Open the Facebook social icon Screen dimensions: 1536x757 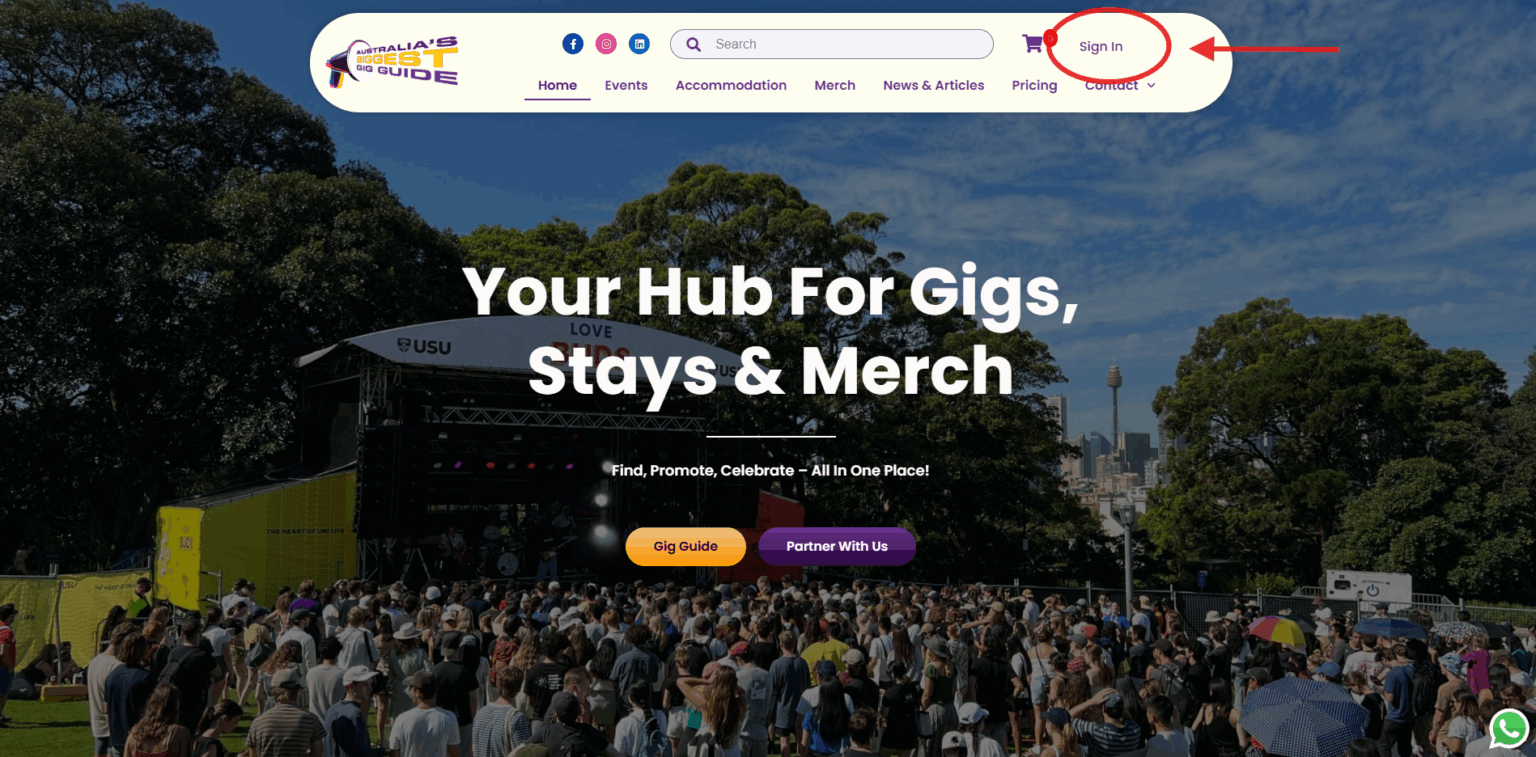pyautogui.click(x=573, y=44)
